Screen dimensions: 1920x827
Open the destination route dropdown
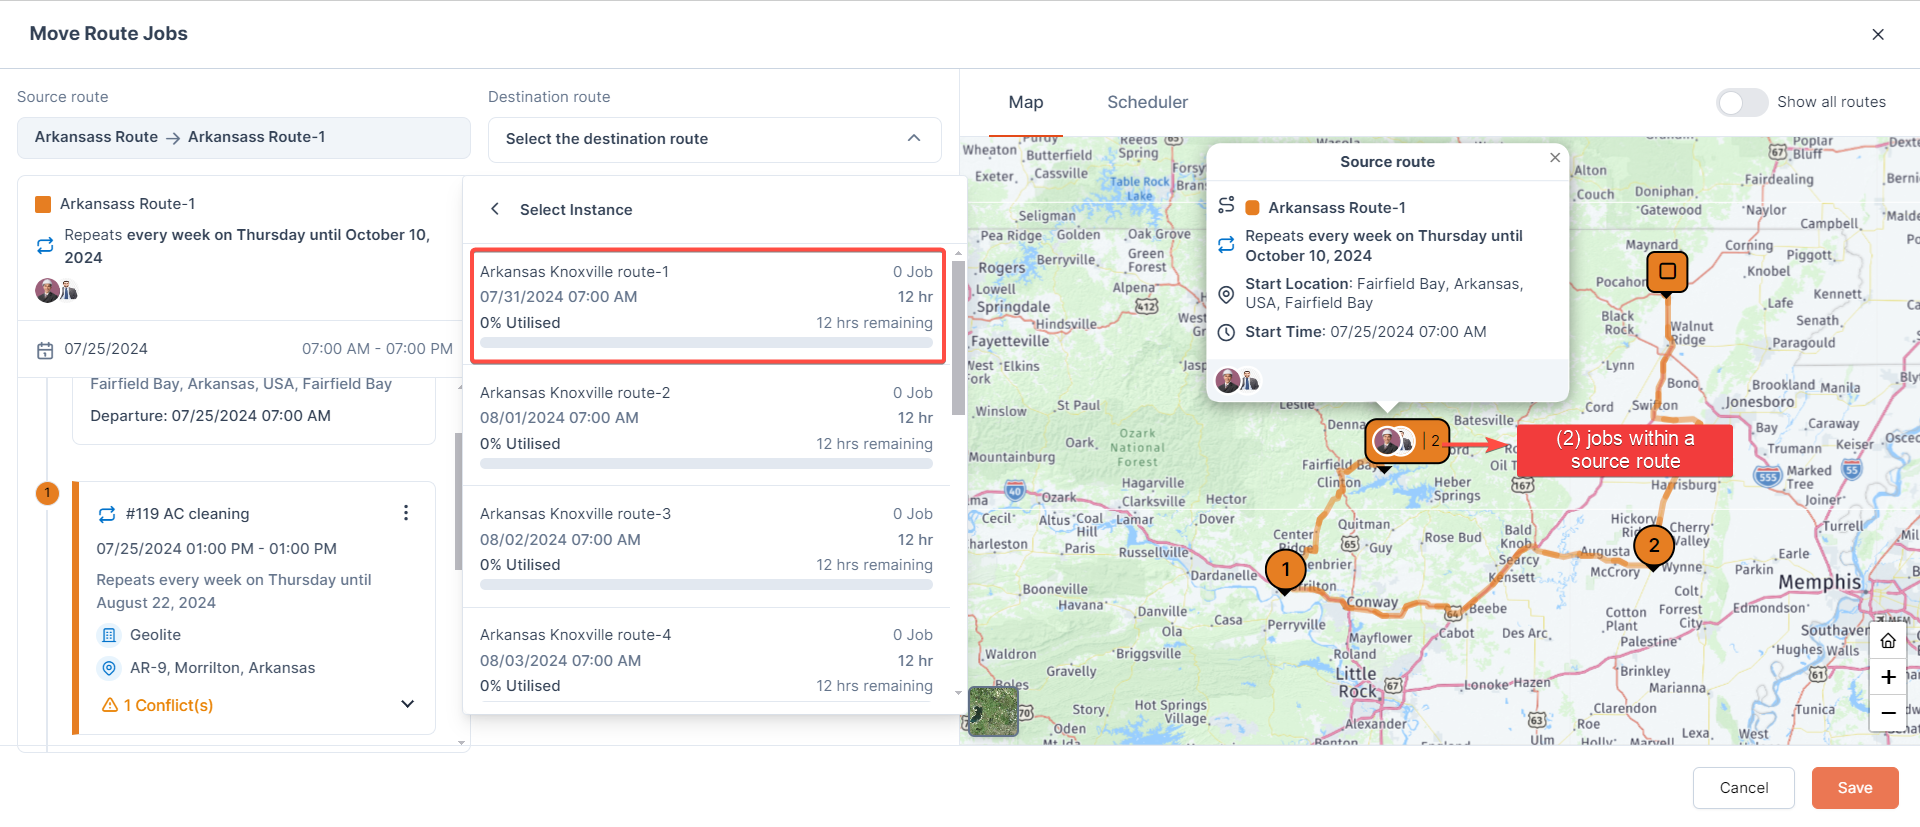coord(714,139)
